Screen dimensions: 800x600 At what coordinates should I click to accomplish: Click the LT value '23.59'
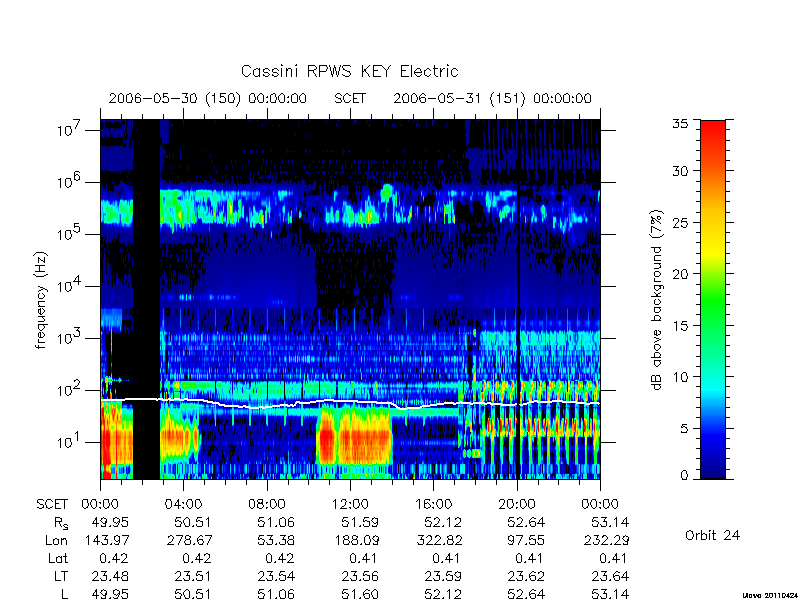pyautogui.click(x=443, y=576)
